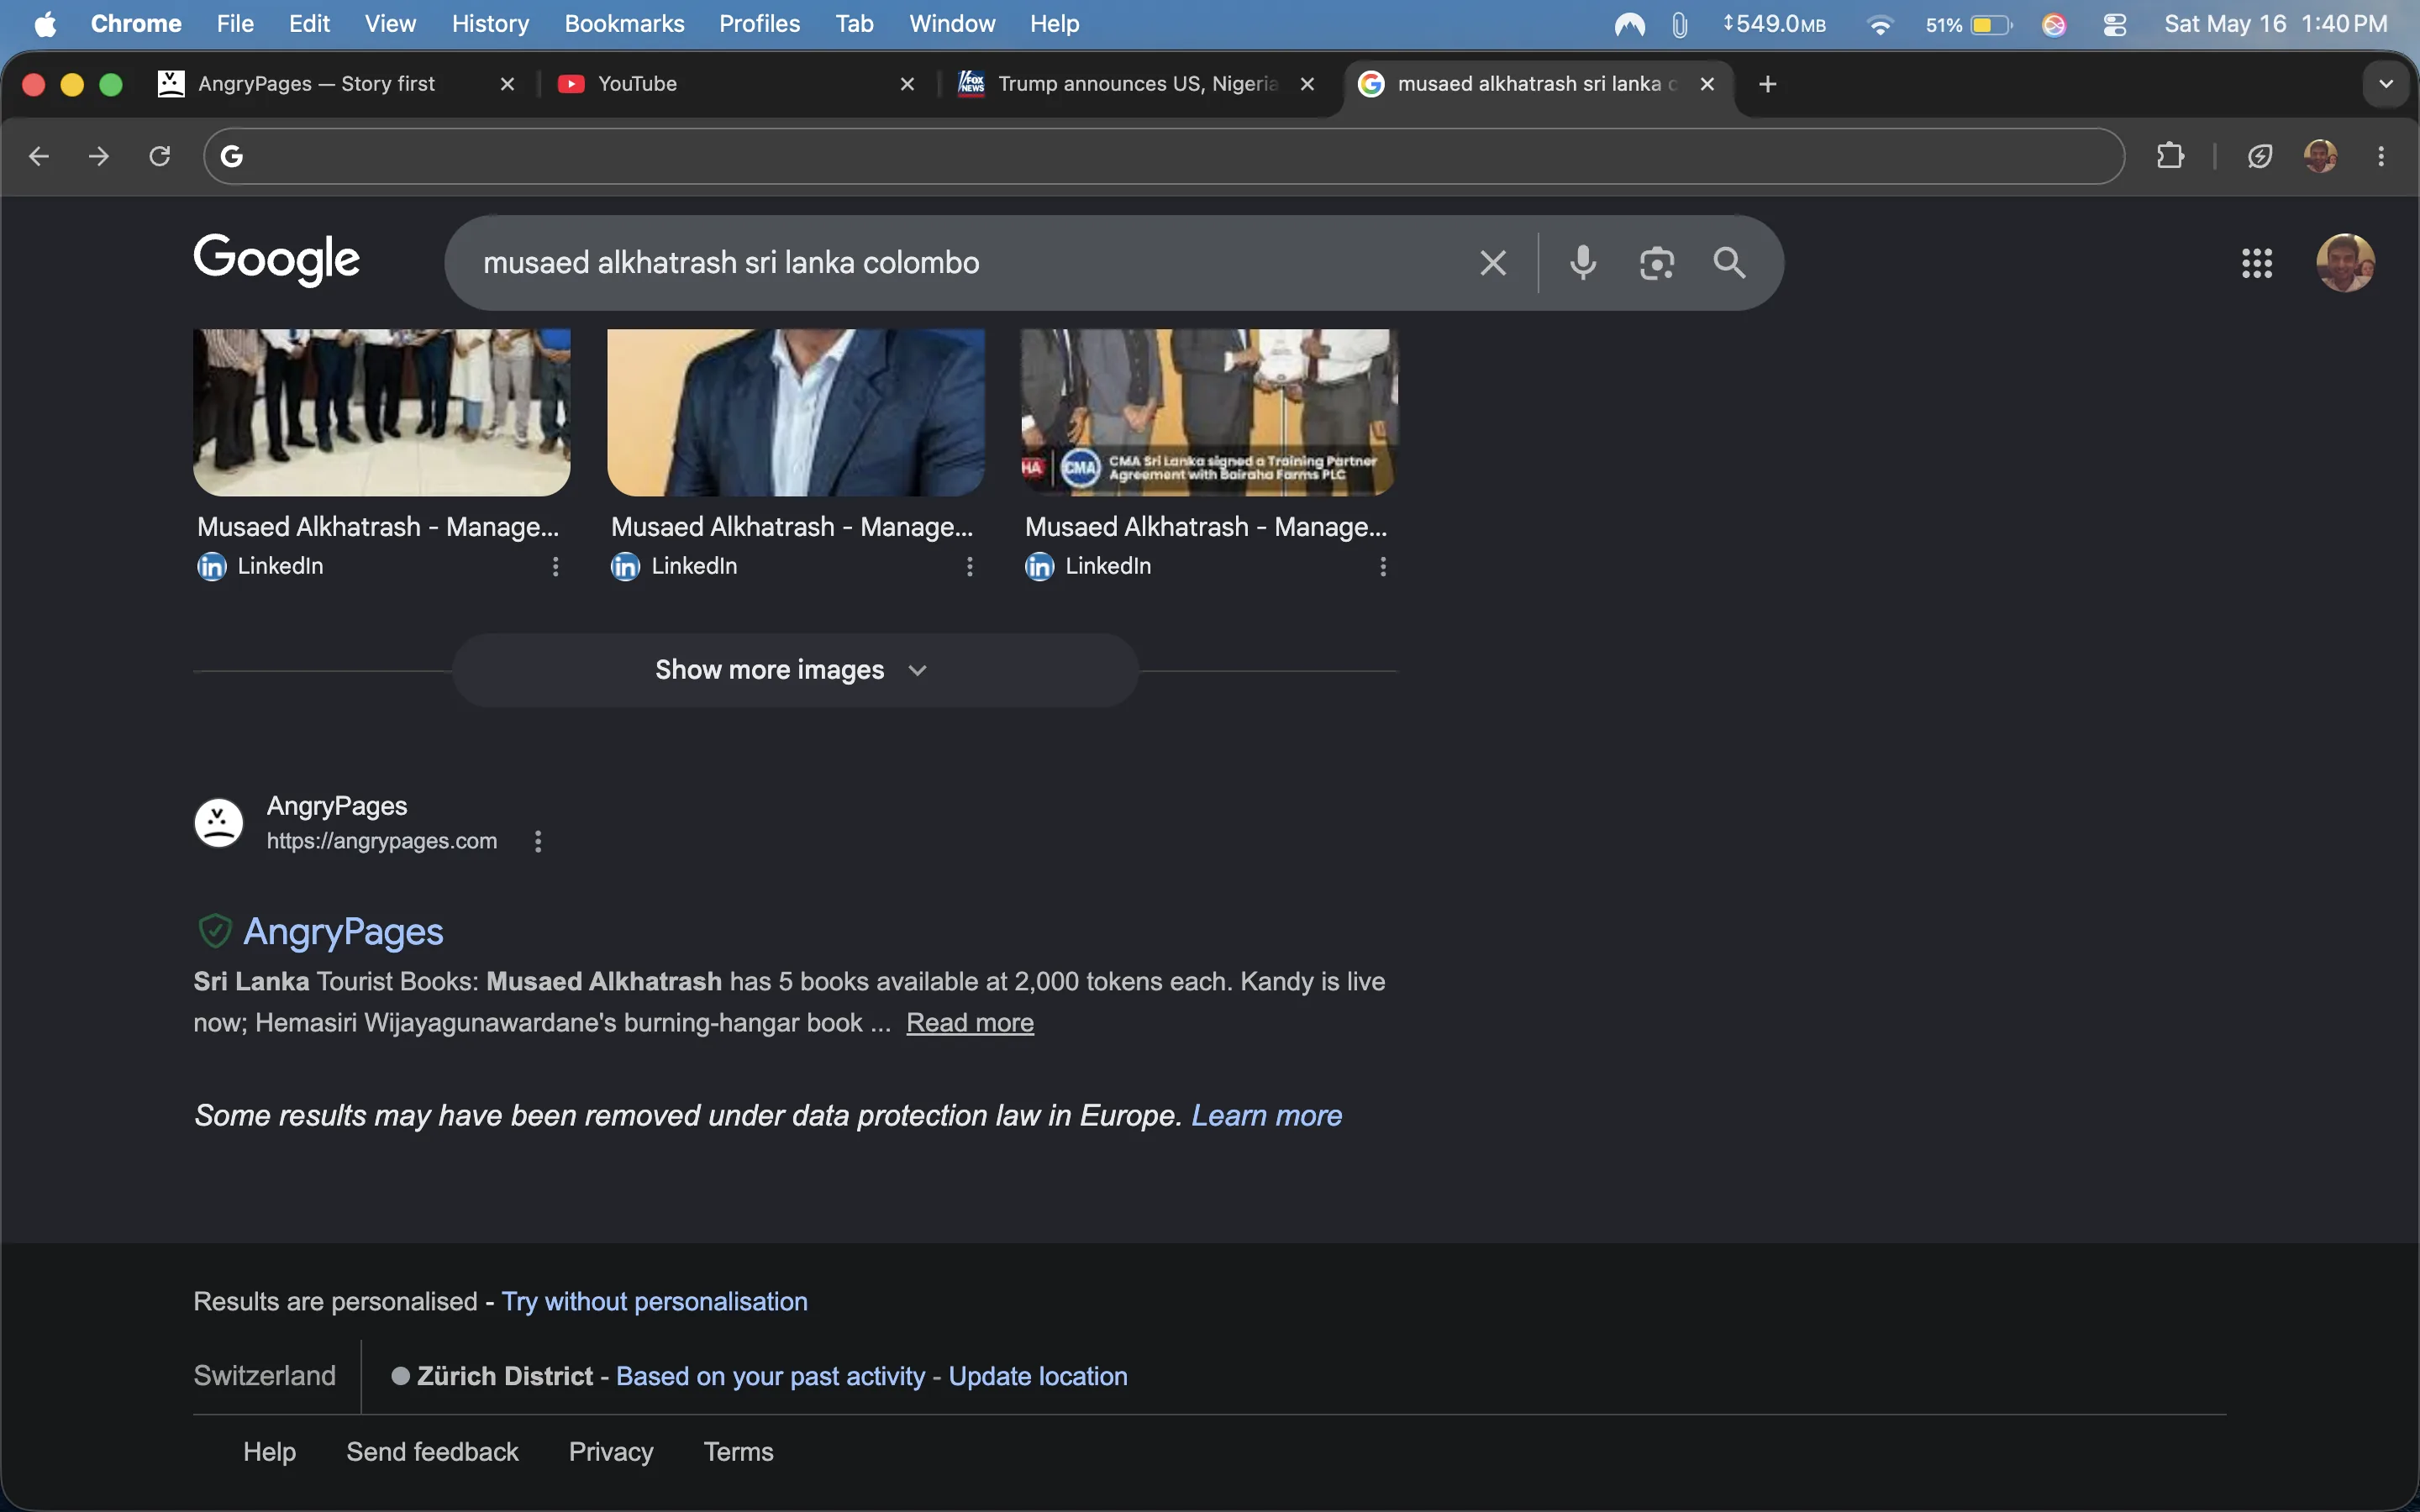Submit search with the magnifying glass icon
Viewport: 2420px width, 1512px height.
[x=1730, y=263]
